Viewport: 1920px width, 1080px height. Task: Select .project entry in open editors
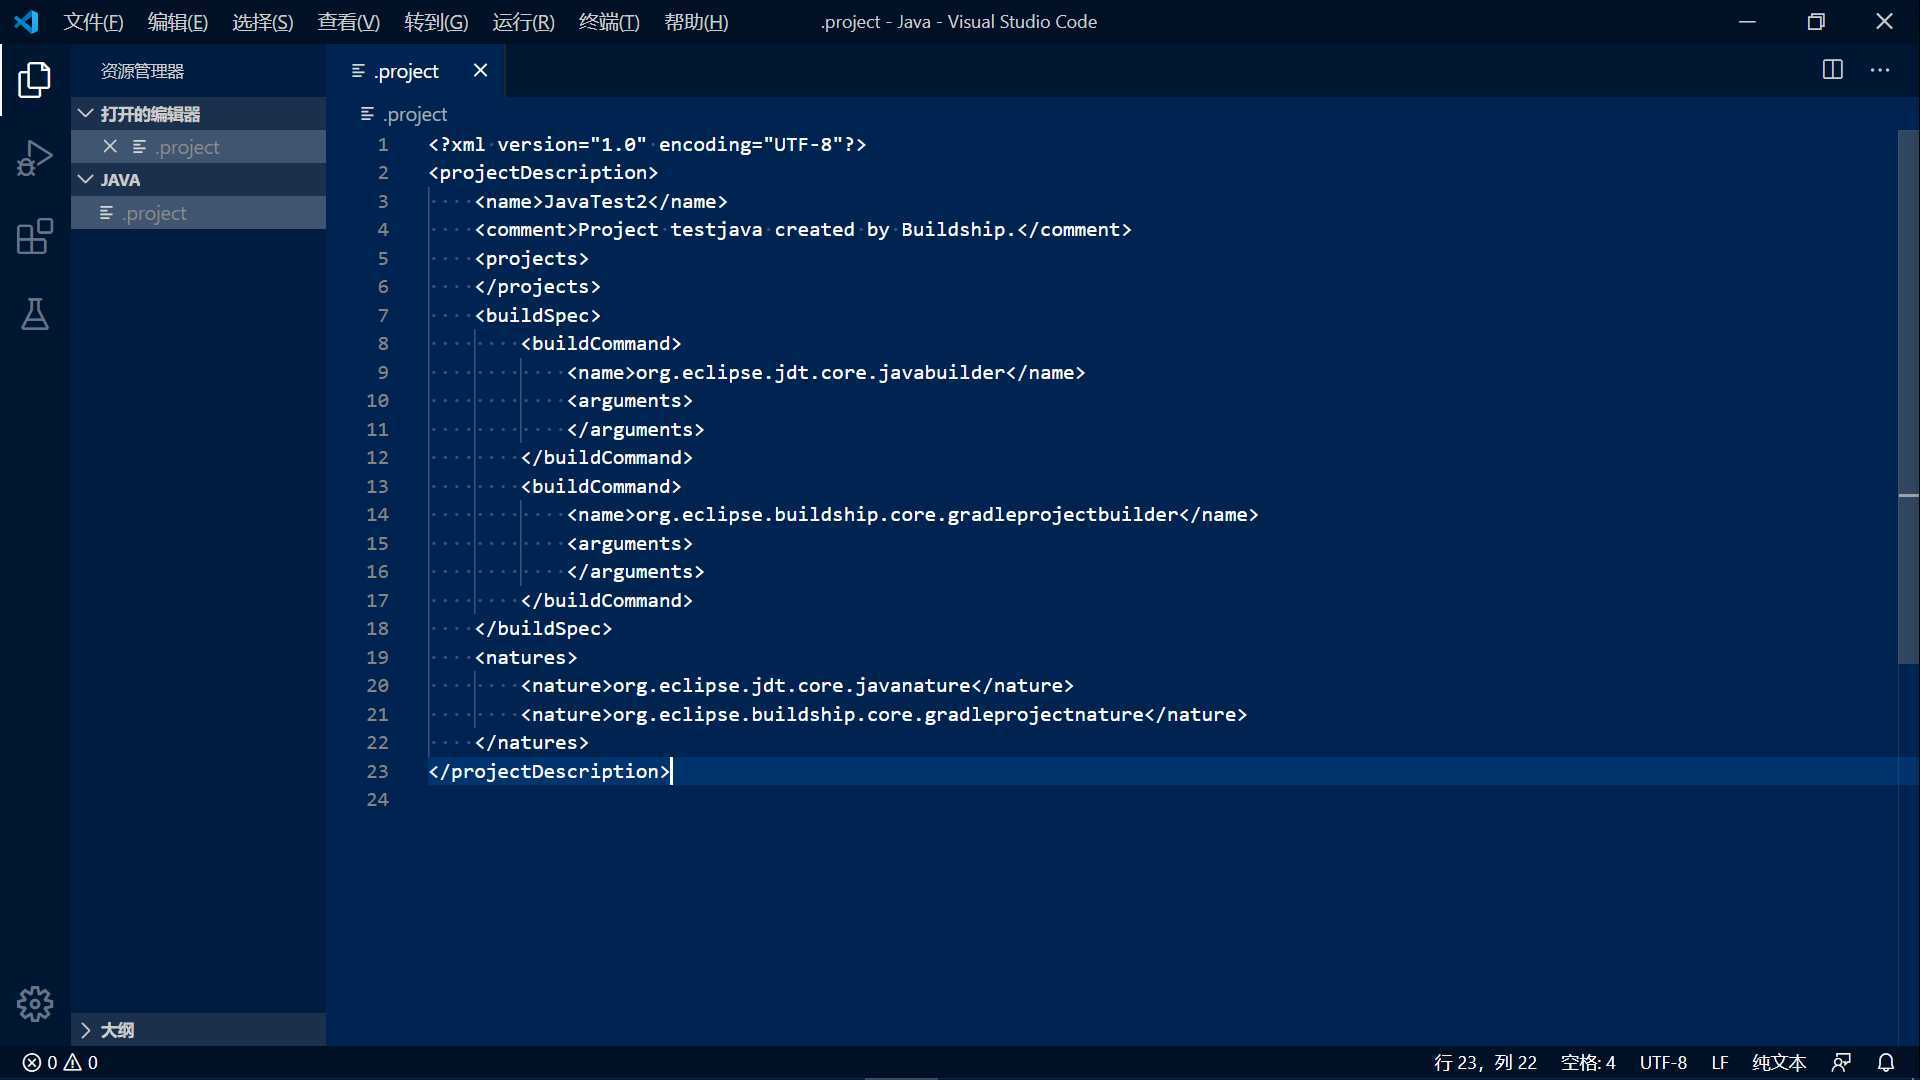tap(198, 147)
